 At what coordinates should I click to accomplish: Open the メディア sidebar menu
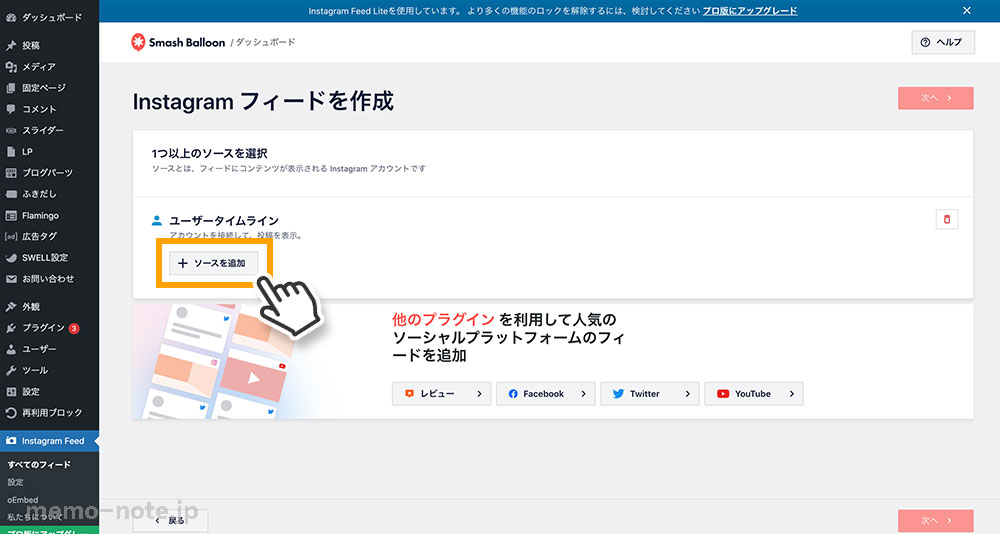(x=49, y=66)
